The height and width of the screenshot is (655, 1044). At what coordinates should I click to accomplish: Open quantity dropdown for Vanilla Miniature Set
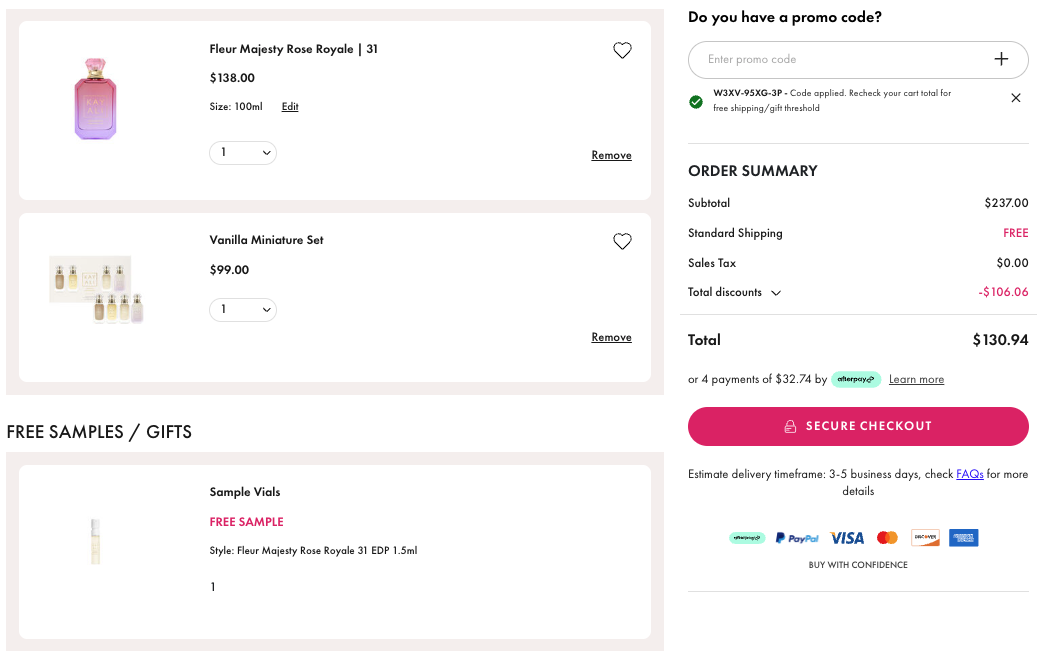(243, 310)
